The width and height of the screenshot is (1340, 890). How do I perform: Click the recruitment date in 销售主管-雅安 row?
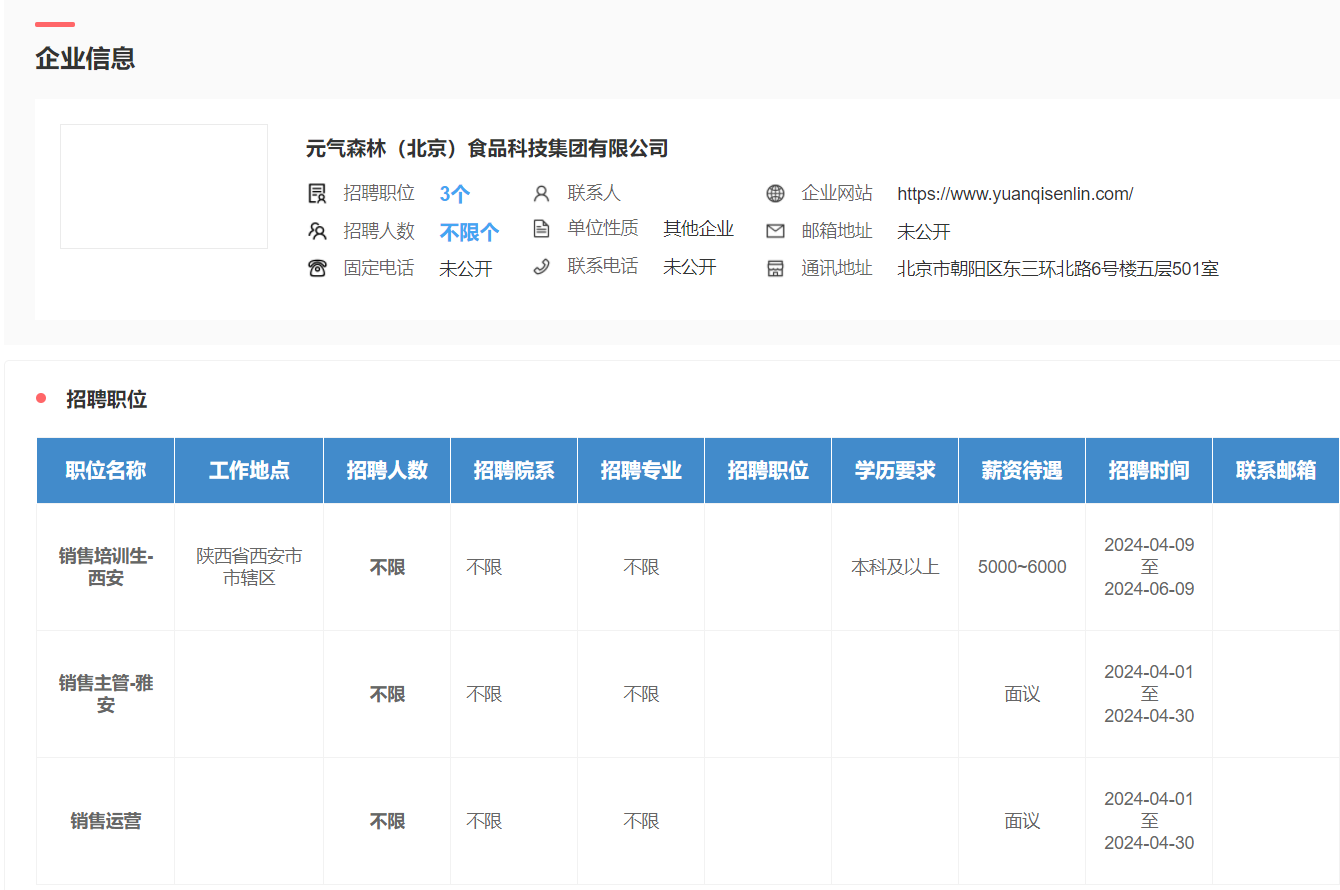click(x=1149, y=694)
